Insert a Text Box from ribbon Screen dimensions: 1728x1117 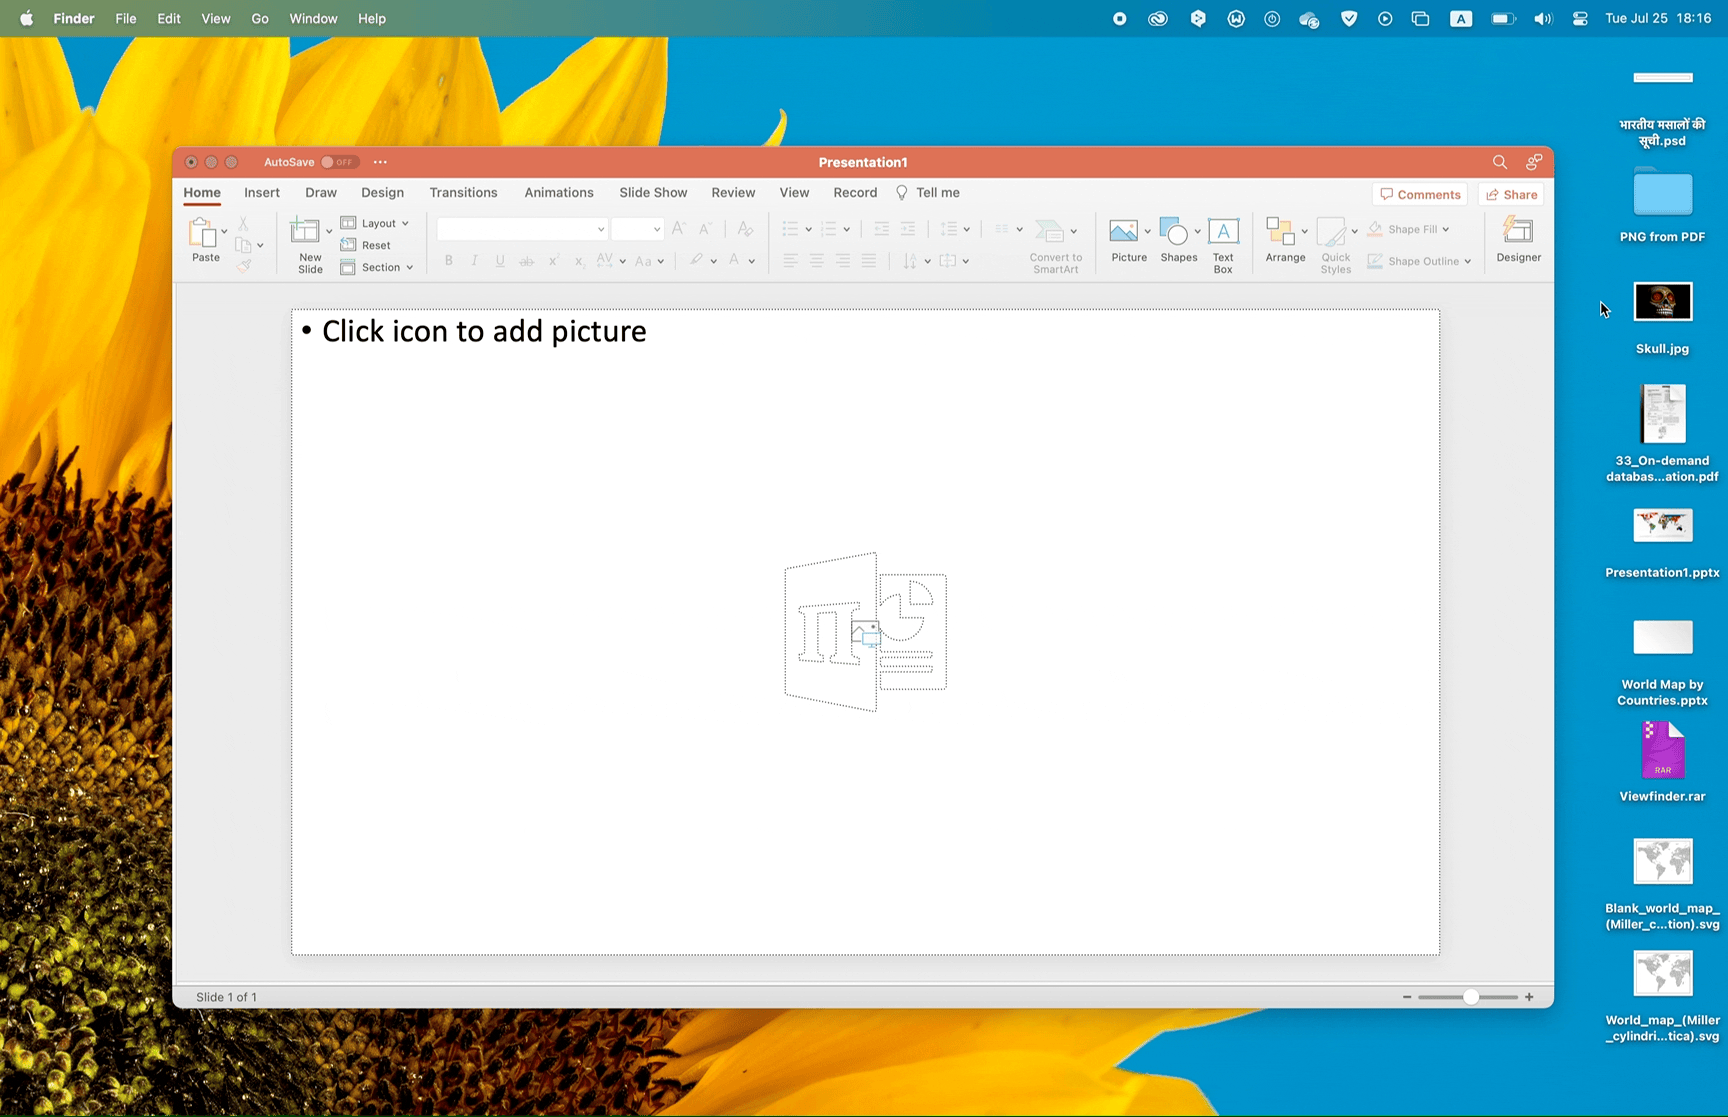[1223, 233]
